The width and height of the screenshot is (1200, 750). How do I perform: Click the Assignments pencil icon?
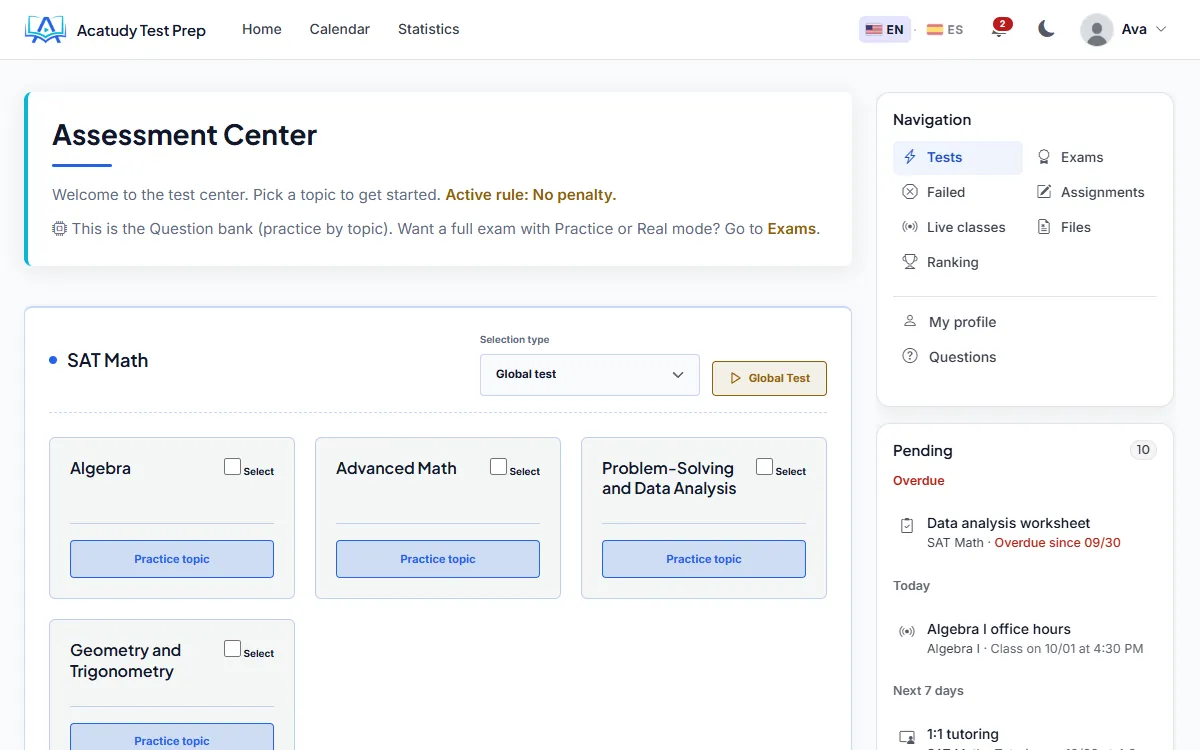(x=1044, y=192)
